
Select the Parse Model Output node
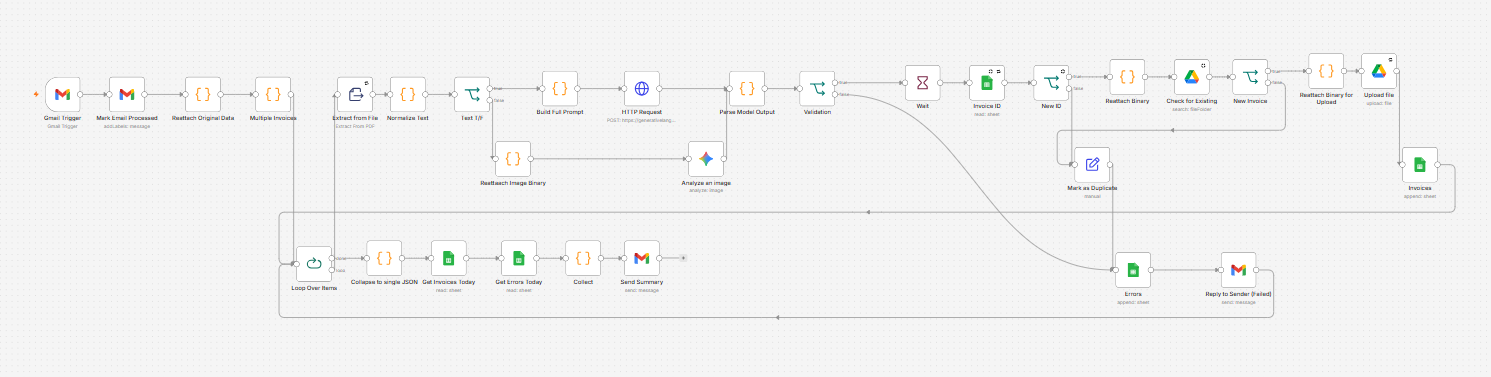tap(746, 89)
